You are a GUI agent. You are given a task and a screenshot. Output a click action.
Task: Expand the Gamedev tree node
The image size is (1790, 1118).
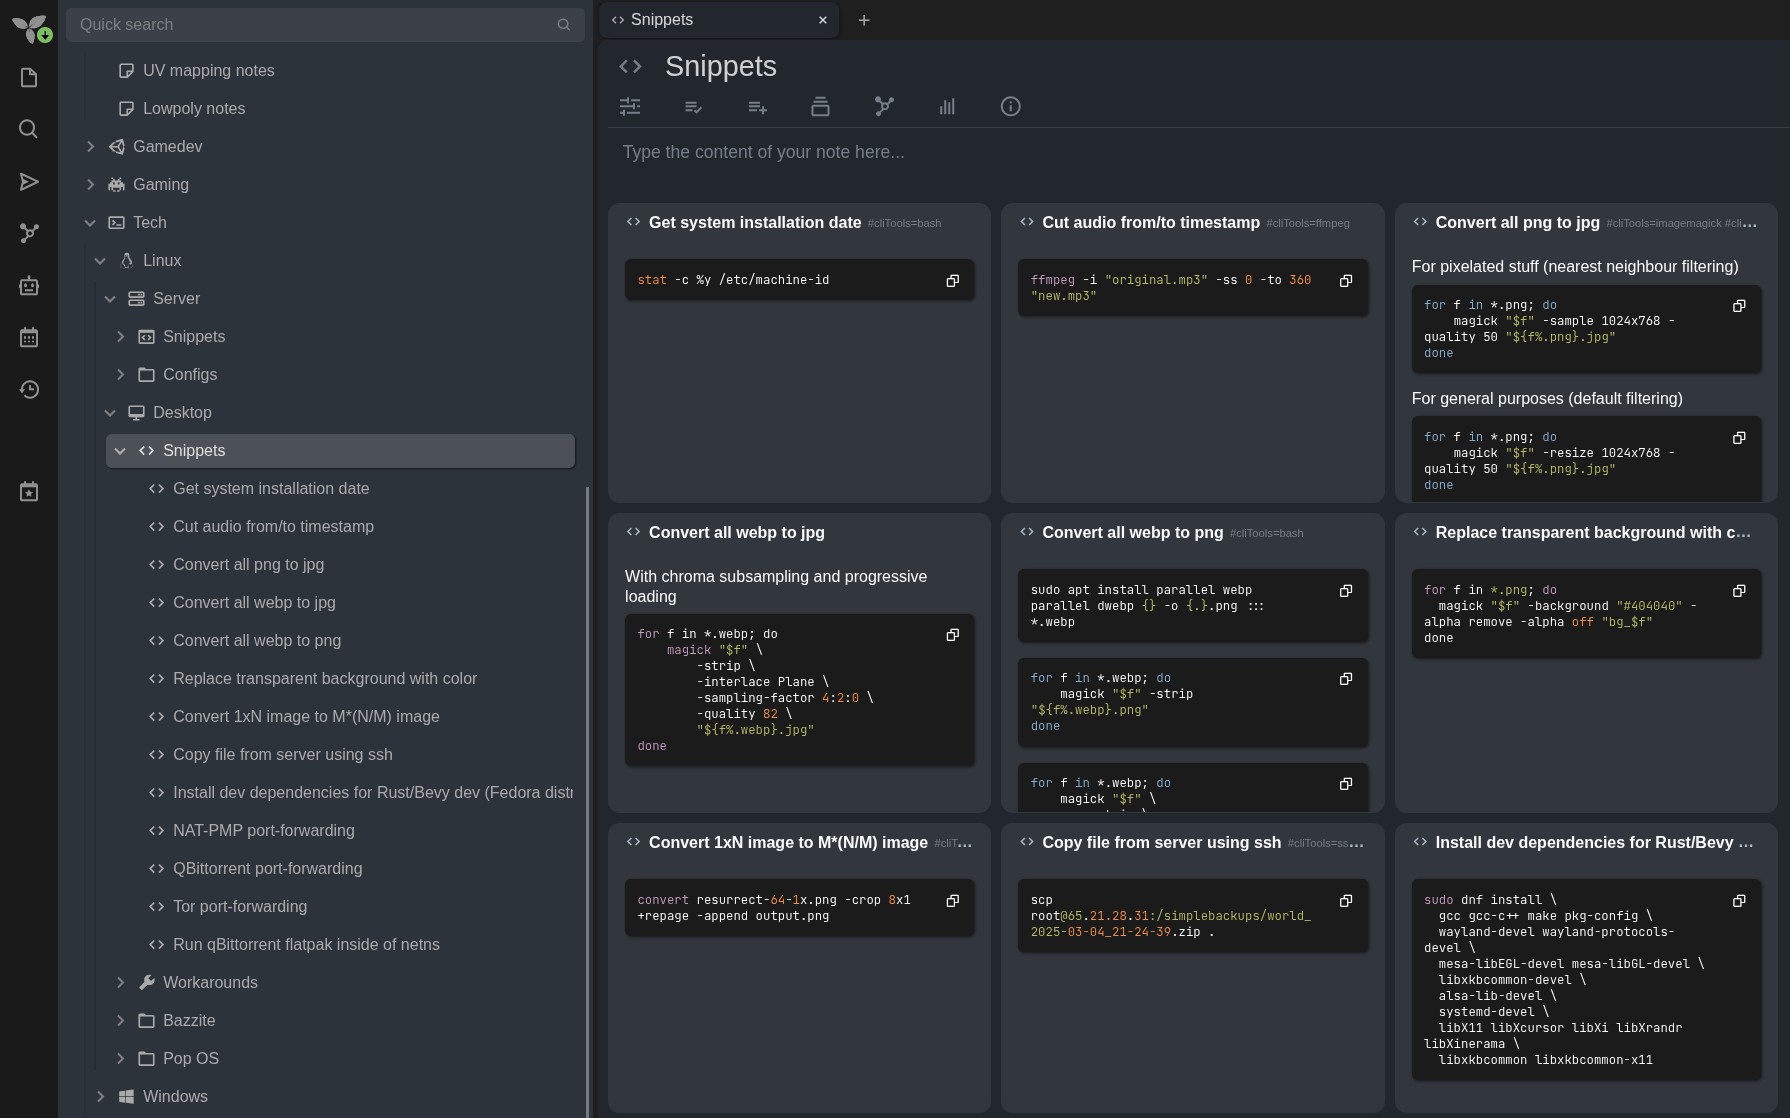(x=91, y=147)
